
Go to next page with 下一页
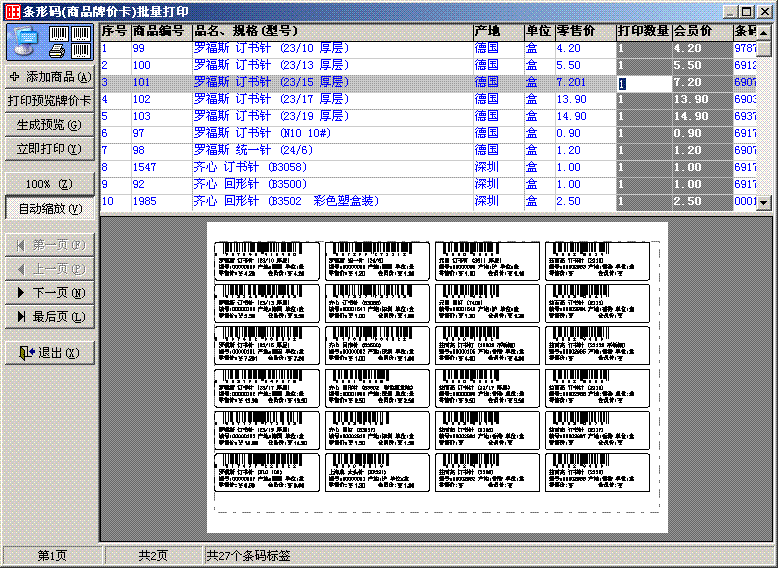(x=49, y=293)
